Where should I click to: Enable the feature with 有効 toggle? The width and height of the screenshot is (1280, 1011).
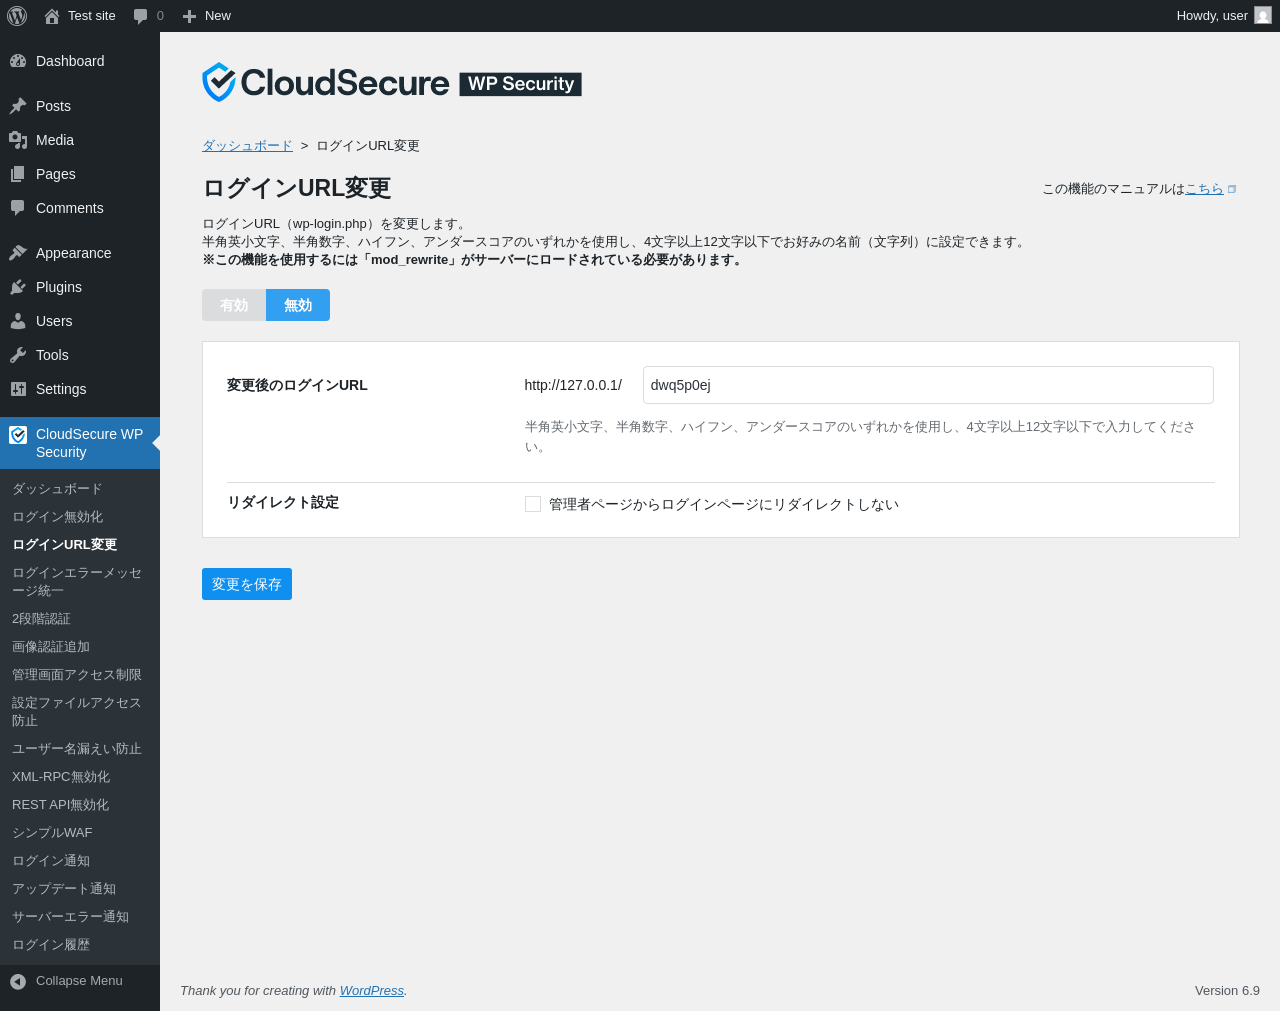[234, 305]
